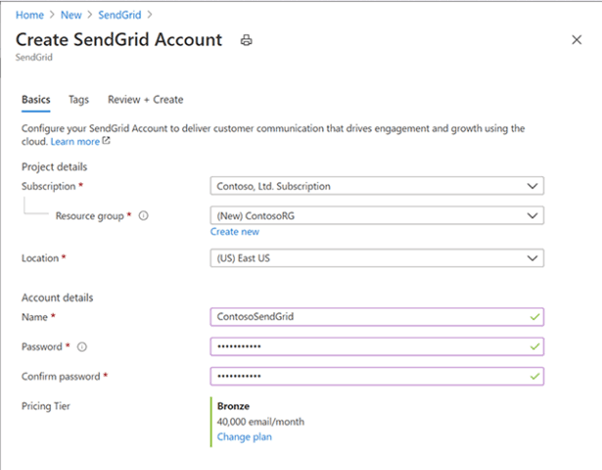The image size is (602, 470).
Task: Open the Subscription dropdown
Action: click(377, 186)
